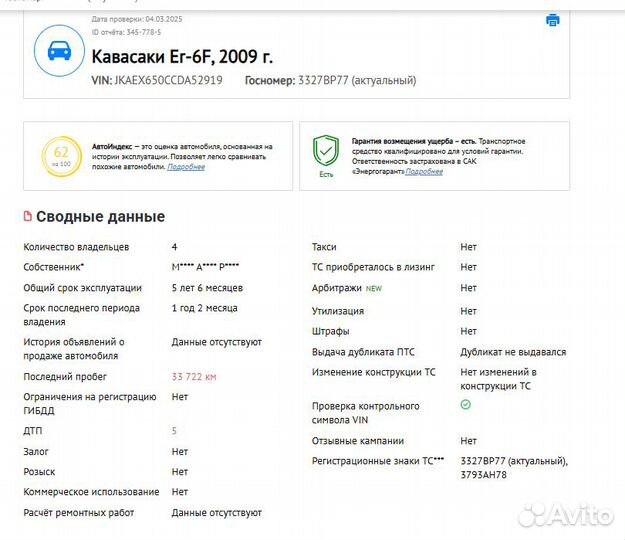The image size is (625, 540).
Task: Click the green VIN check mark icon
Action: [466, 405]
